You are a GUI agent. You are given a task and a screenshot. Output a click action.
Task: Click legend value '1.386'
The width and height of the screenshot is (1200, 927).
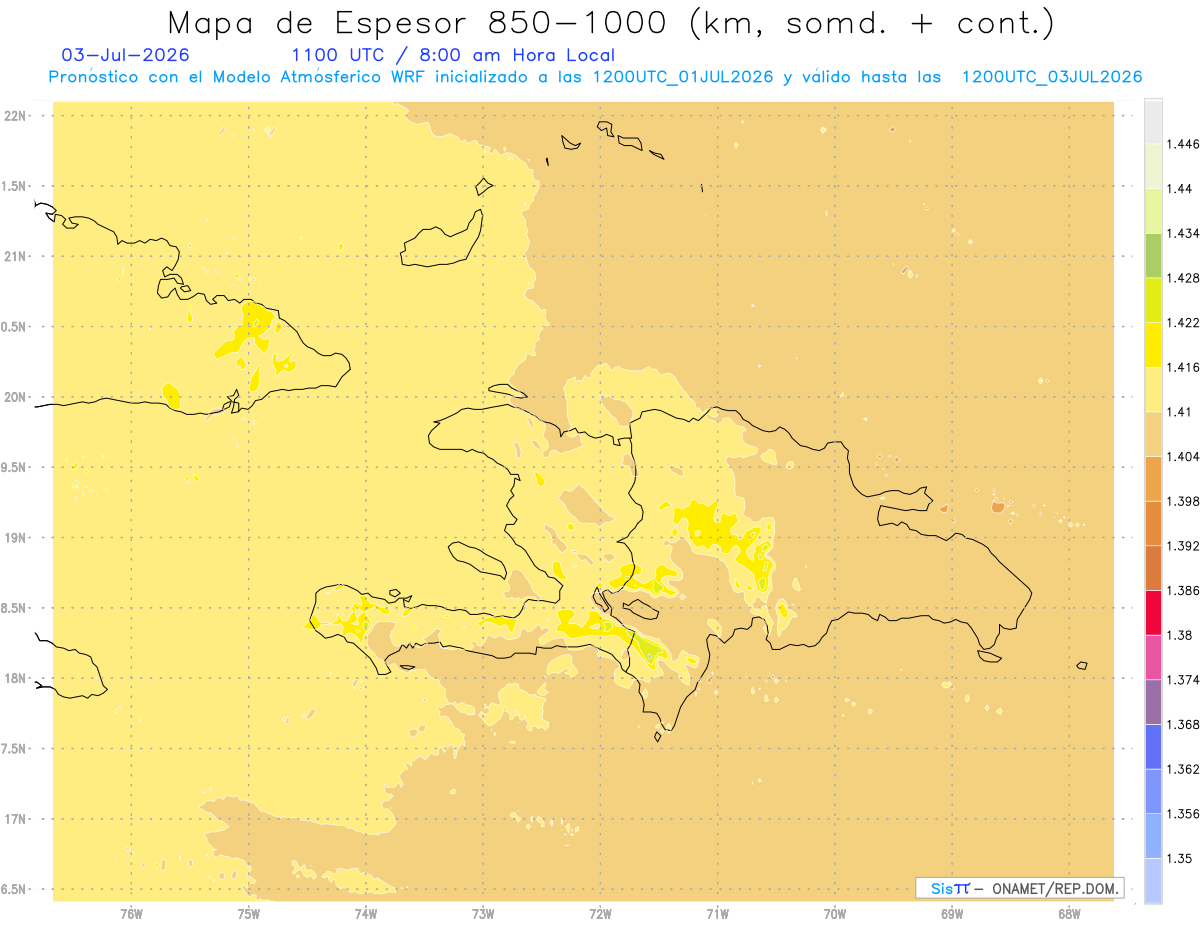coord(1181,590)
